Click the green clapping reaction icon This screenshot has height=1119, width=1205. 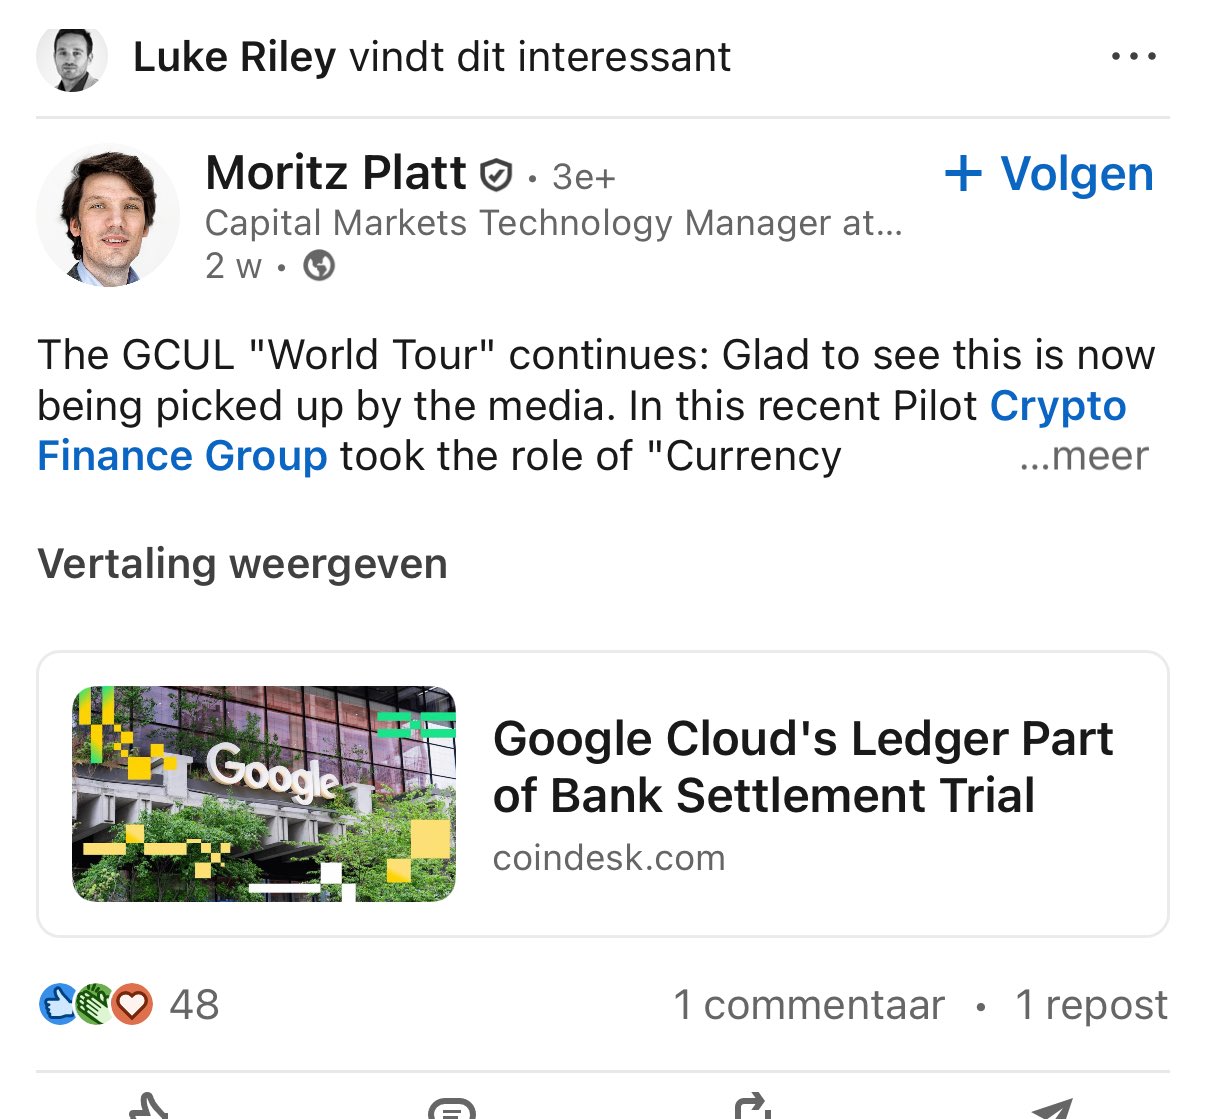click(x=94, y=1004)
